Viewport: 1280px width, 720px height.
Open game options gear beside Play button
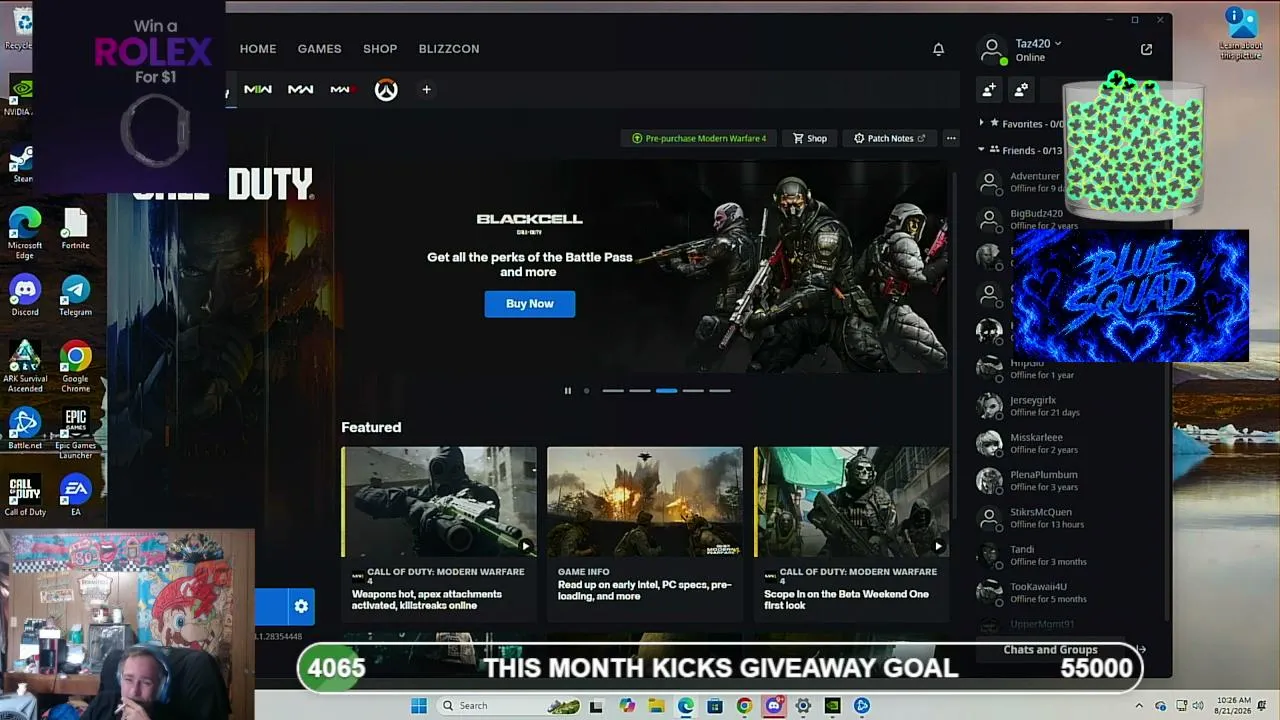(301, 606)
